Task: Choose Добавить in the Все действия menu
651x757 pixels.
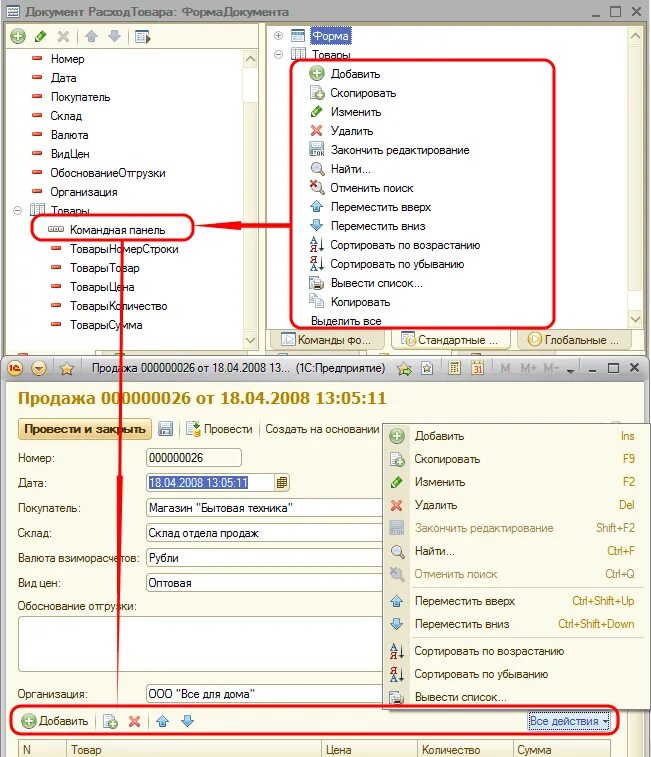Action: click(x=516, y=436)
